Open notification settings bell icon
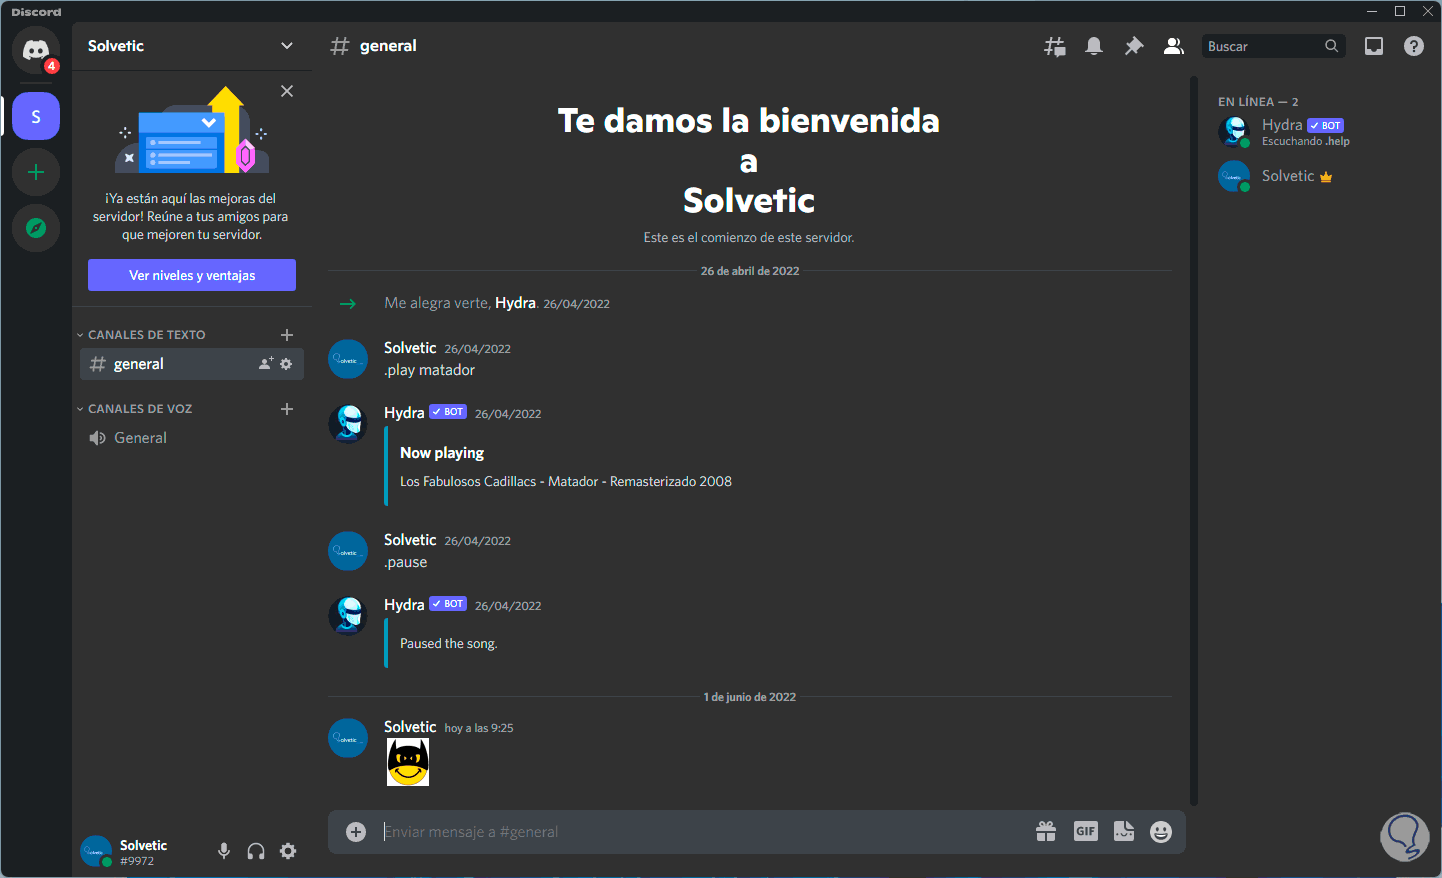The height and width of the screenshot is (878, 1442). tap(1094, 46)
